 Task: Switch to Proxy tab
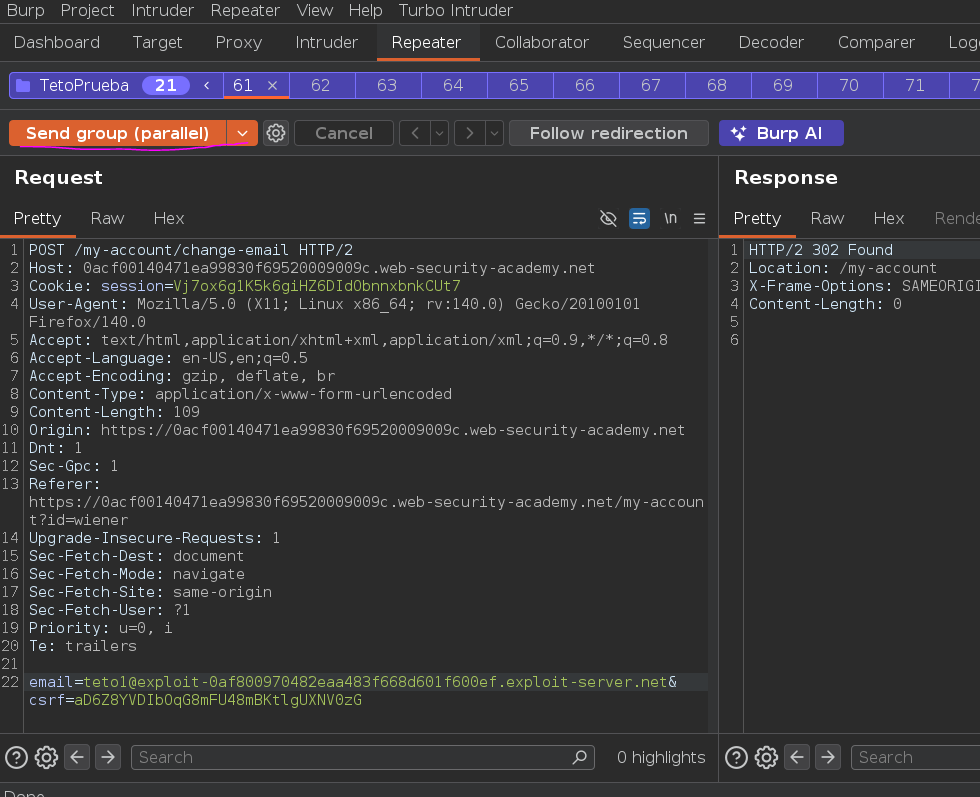tap(239, 43)
